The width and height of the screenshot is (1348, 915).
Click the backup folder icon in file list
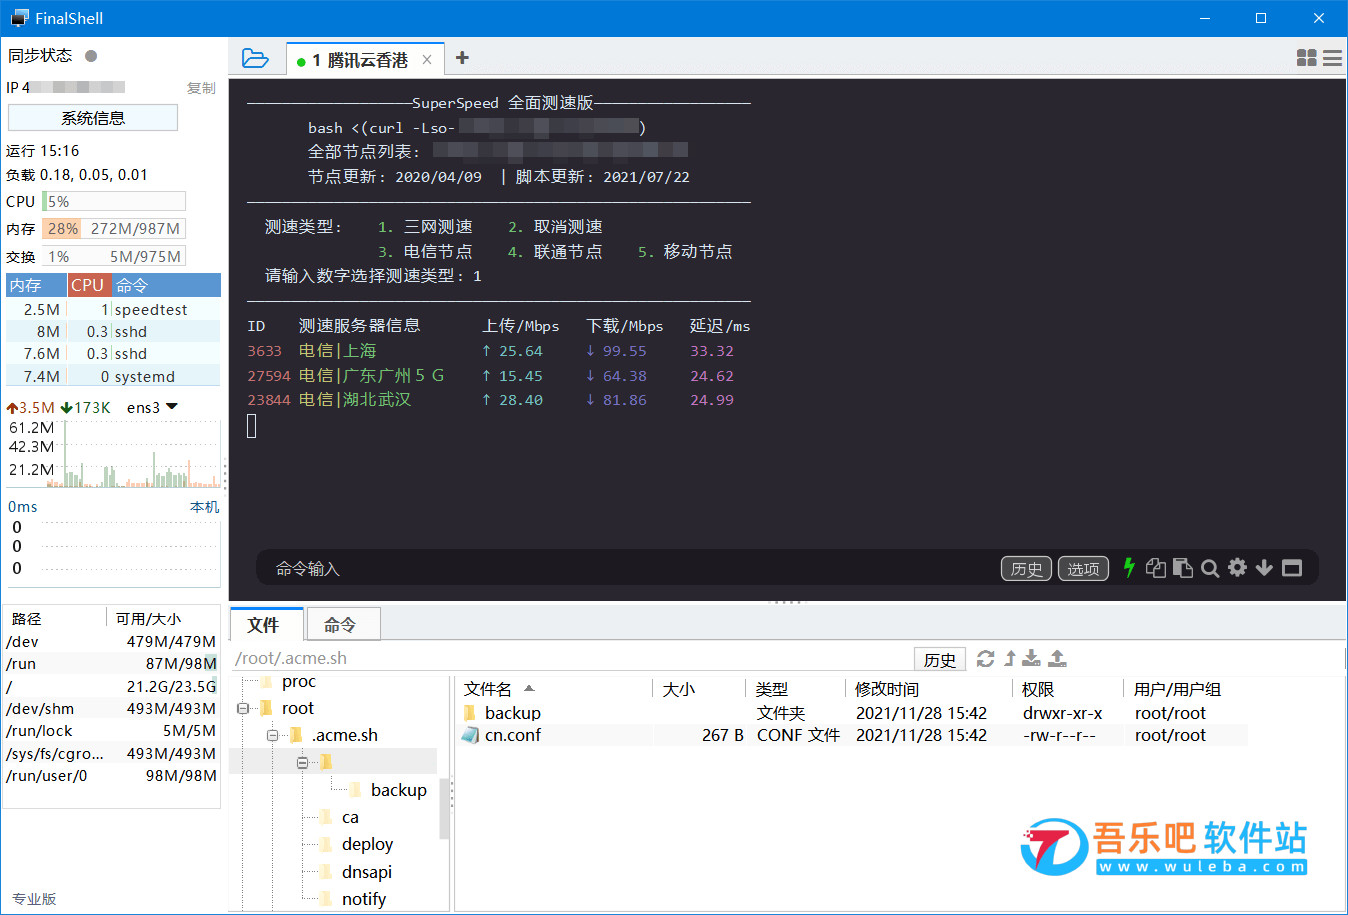pyautogui.click(x=470, y=713)
